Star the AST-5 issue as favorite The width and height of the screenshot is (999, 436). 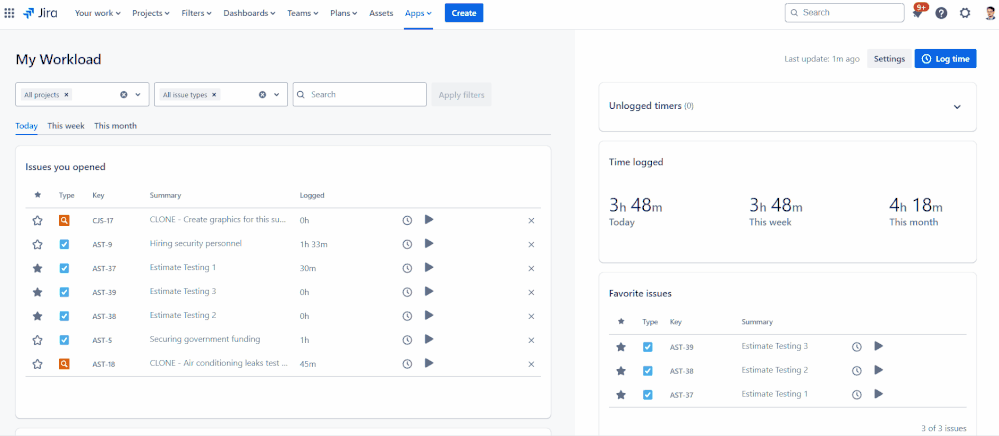coord(38,340)
